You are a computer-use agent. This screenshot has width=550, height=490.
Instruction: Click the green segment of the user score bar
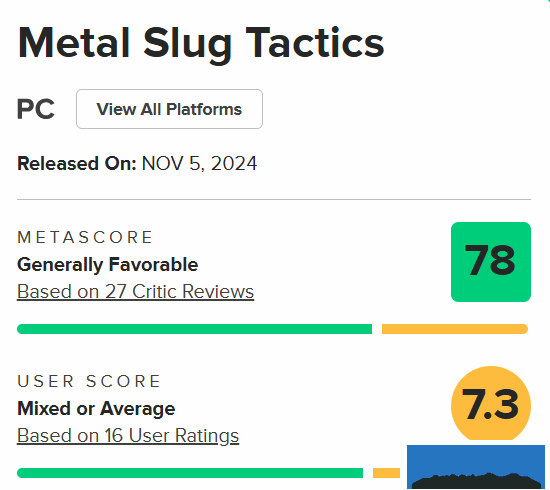click(190, 473)
